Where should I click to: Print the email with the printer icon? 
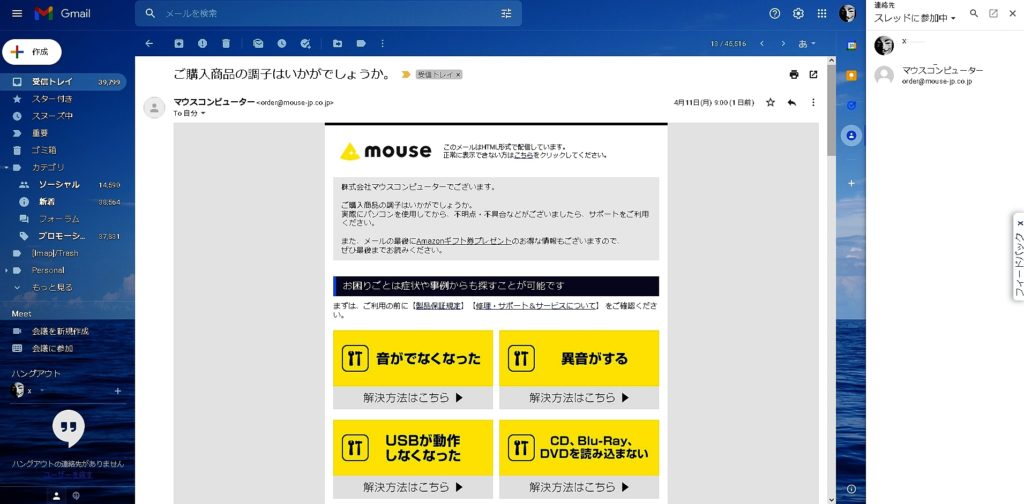794,75
